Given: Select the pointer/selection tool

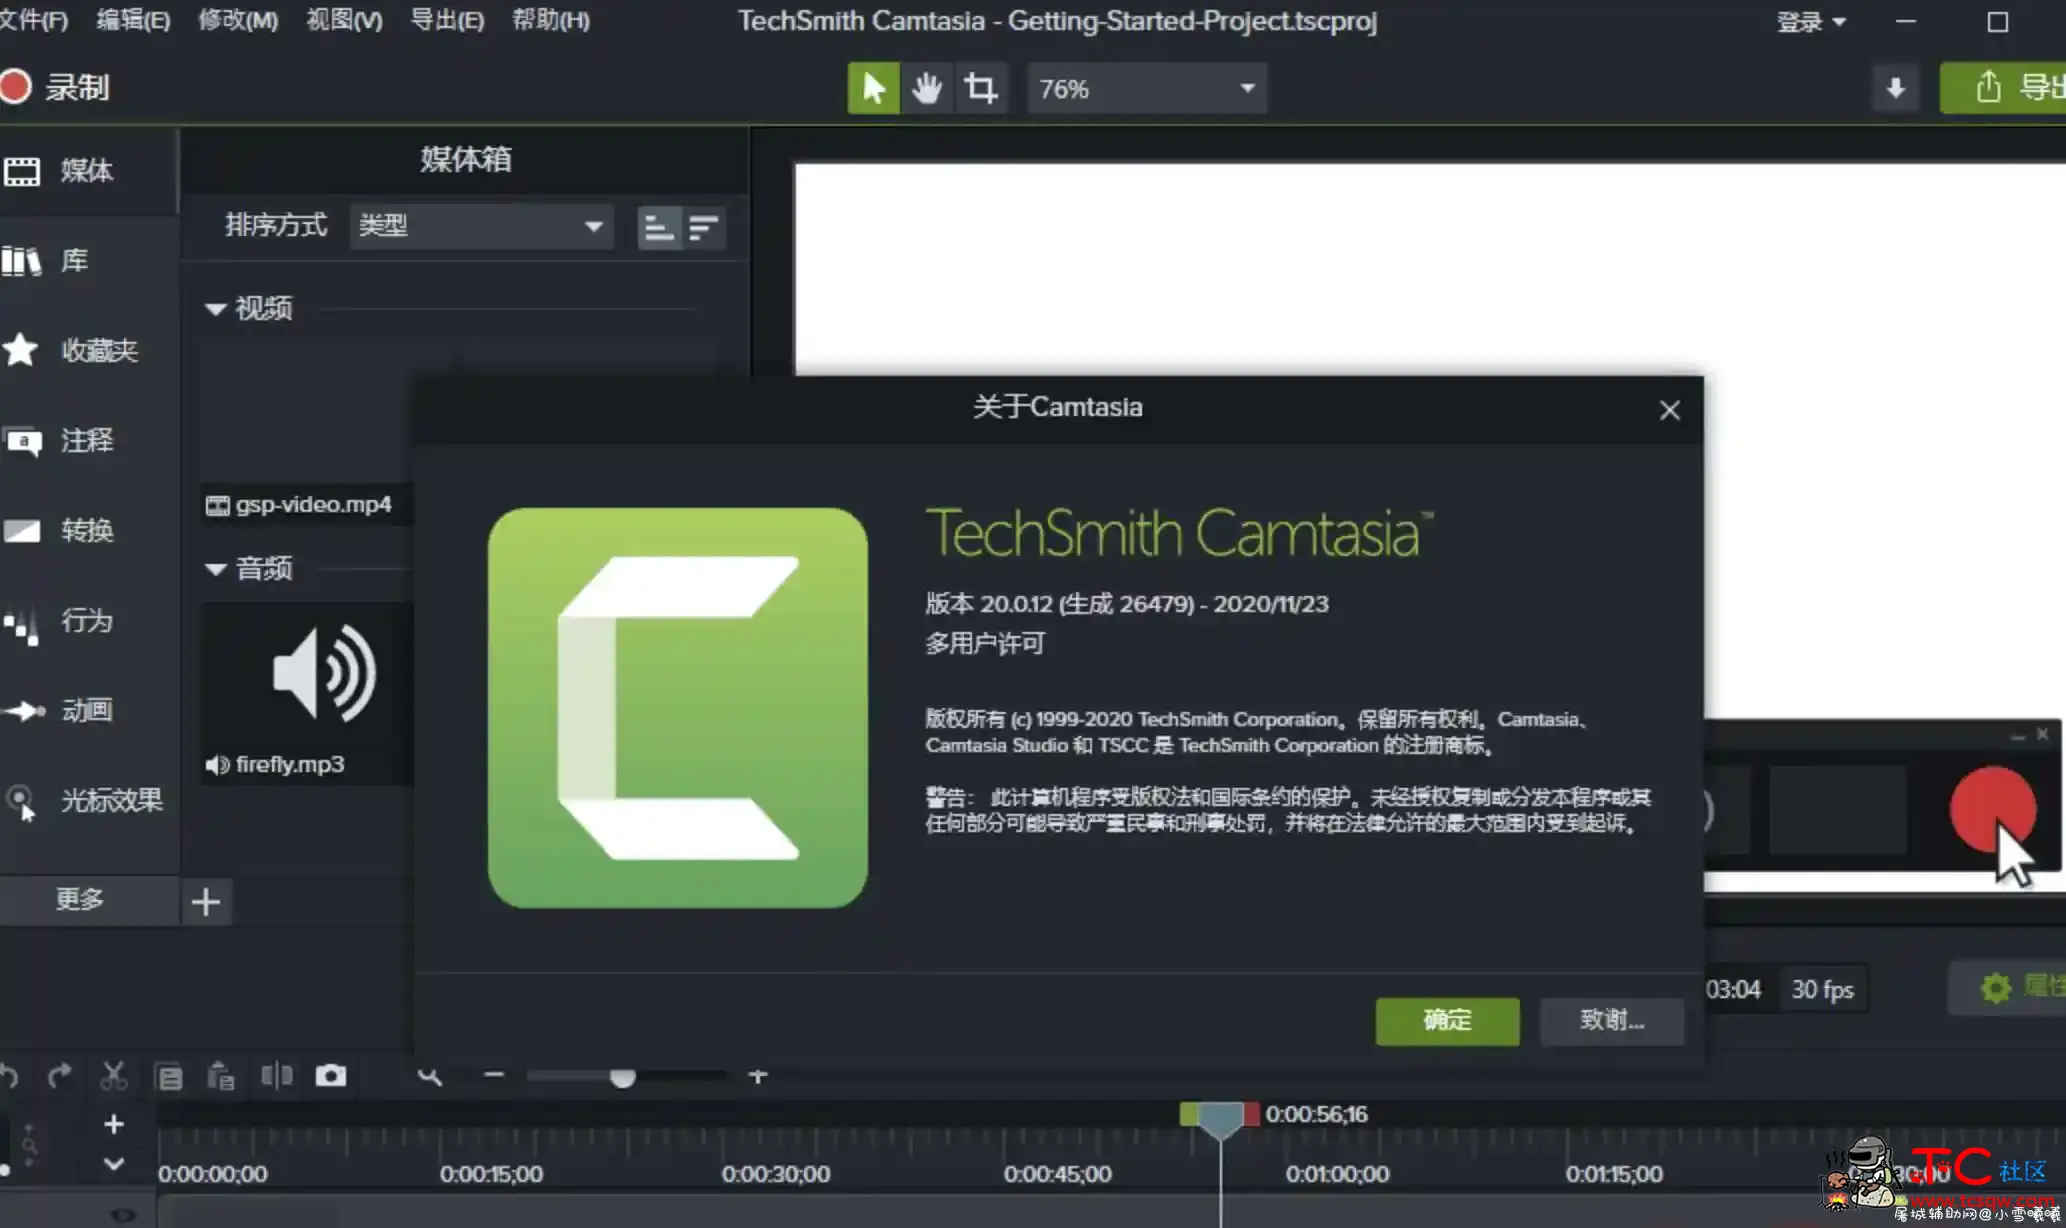Looking at the screenshot, I should pyautogui.click(x=872, y=88).
